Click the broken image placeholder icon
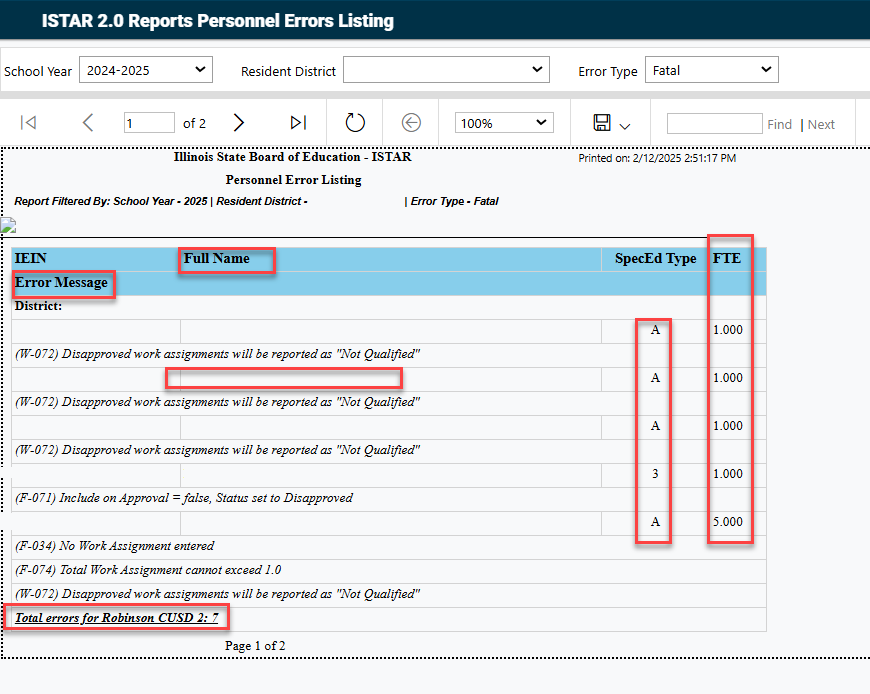 (x=8, y=225)
